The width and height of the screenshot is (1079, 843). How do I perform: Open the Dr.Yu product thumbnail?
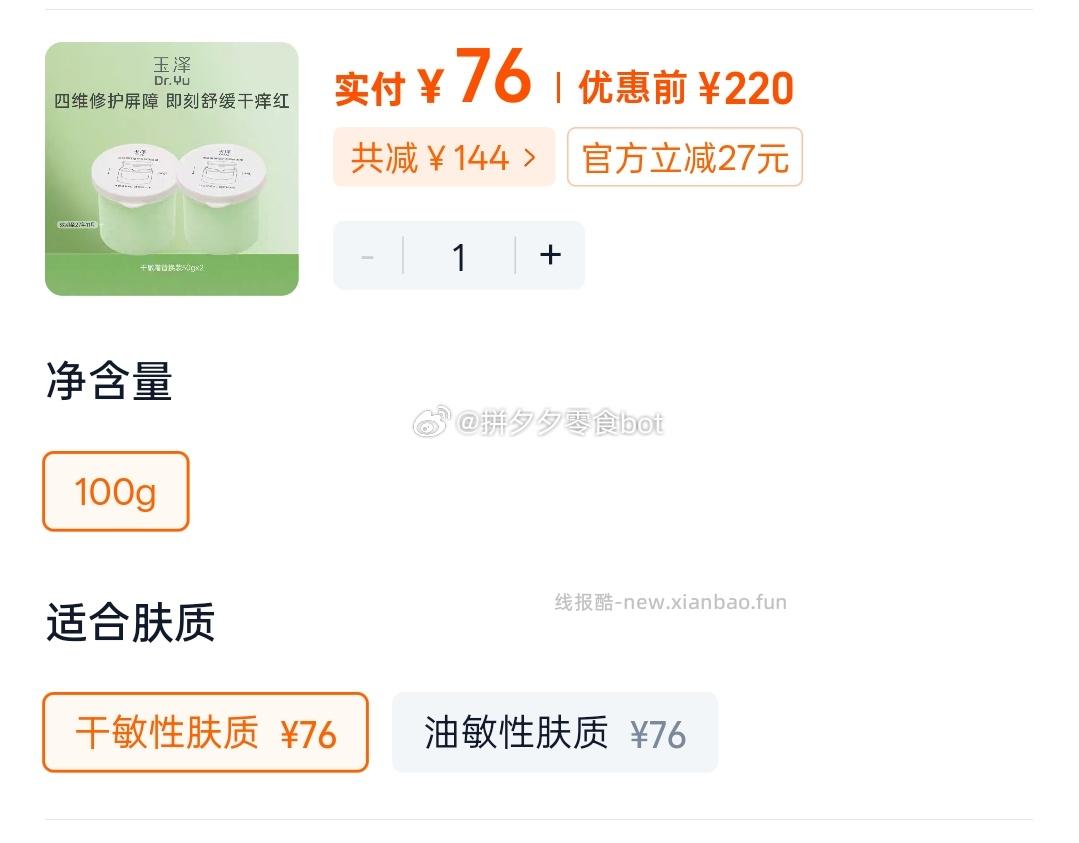coord(171,166)
